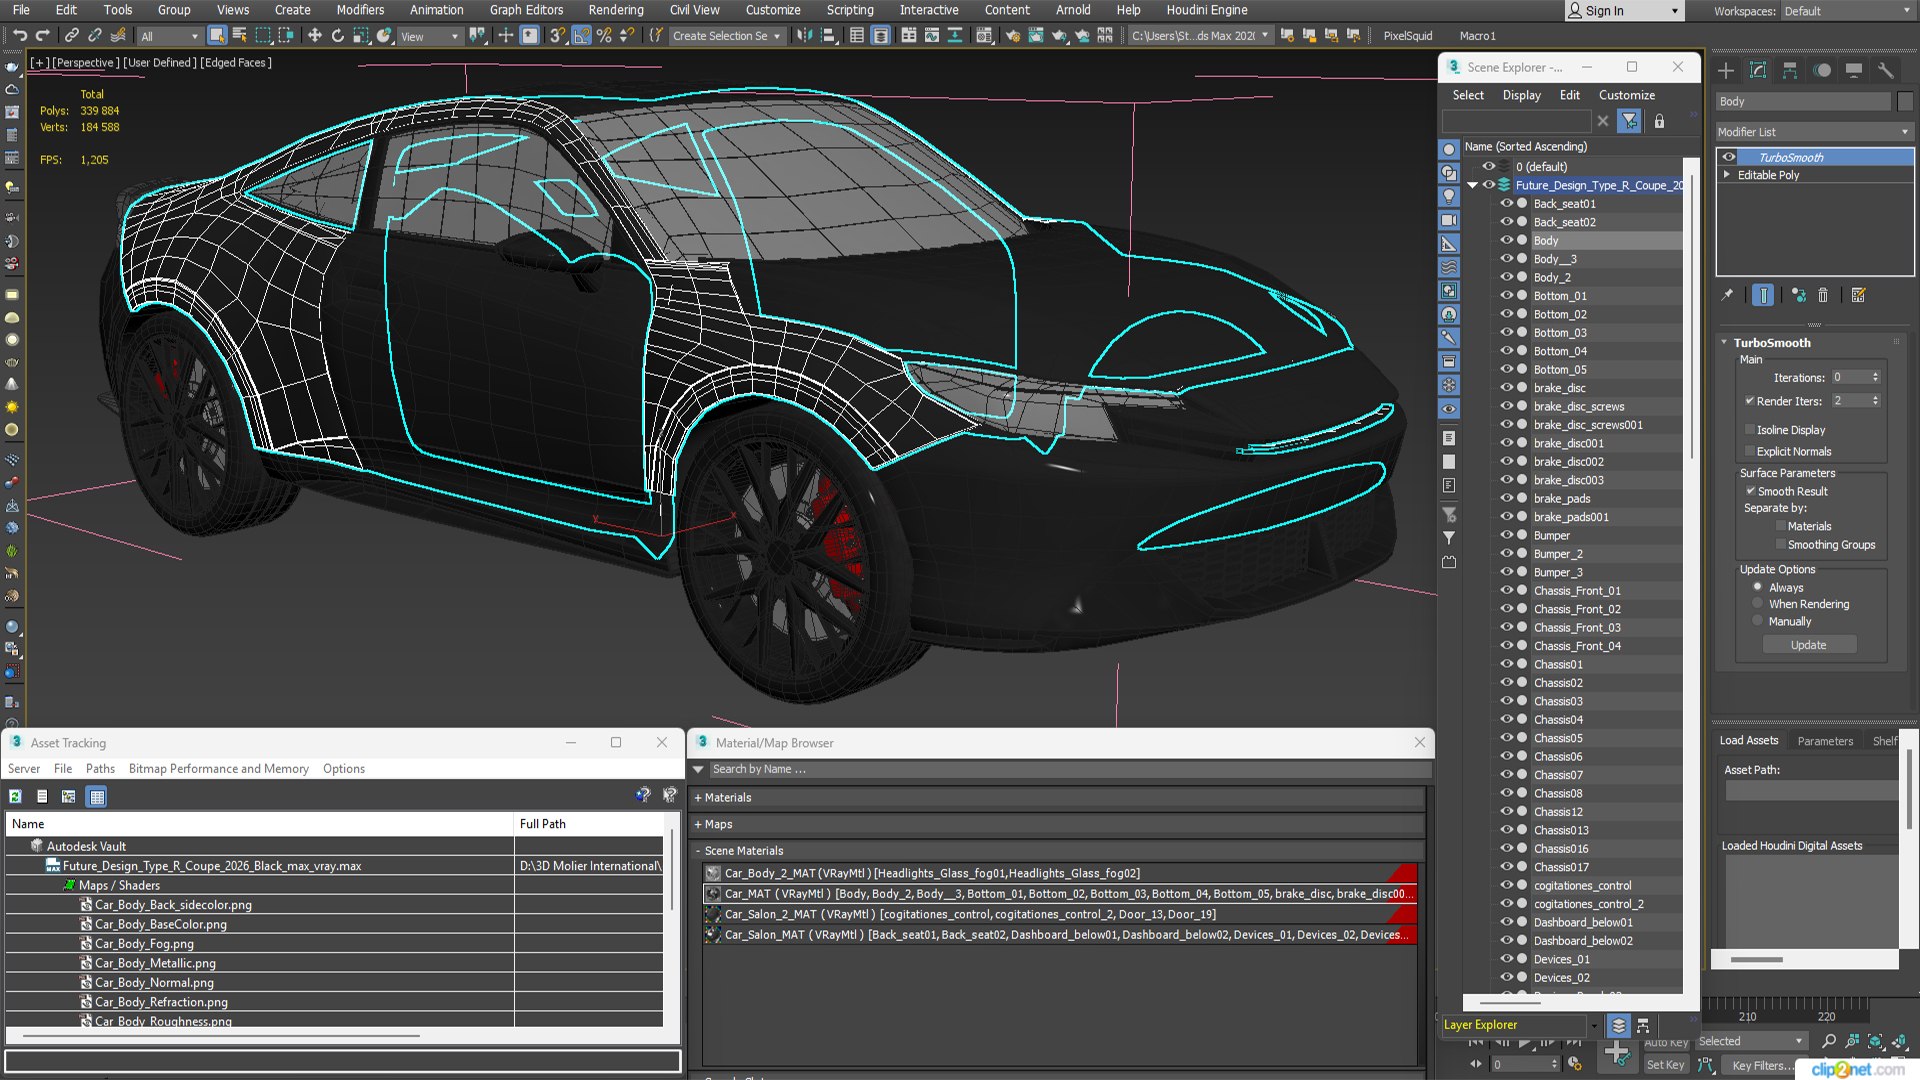Open Select by Name dialog icon
Image resolution: width=1920 pixels, height=1080 pixels.
240,36
